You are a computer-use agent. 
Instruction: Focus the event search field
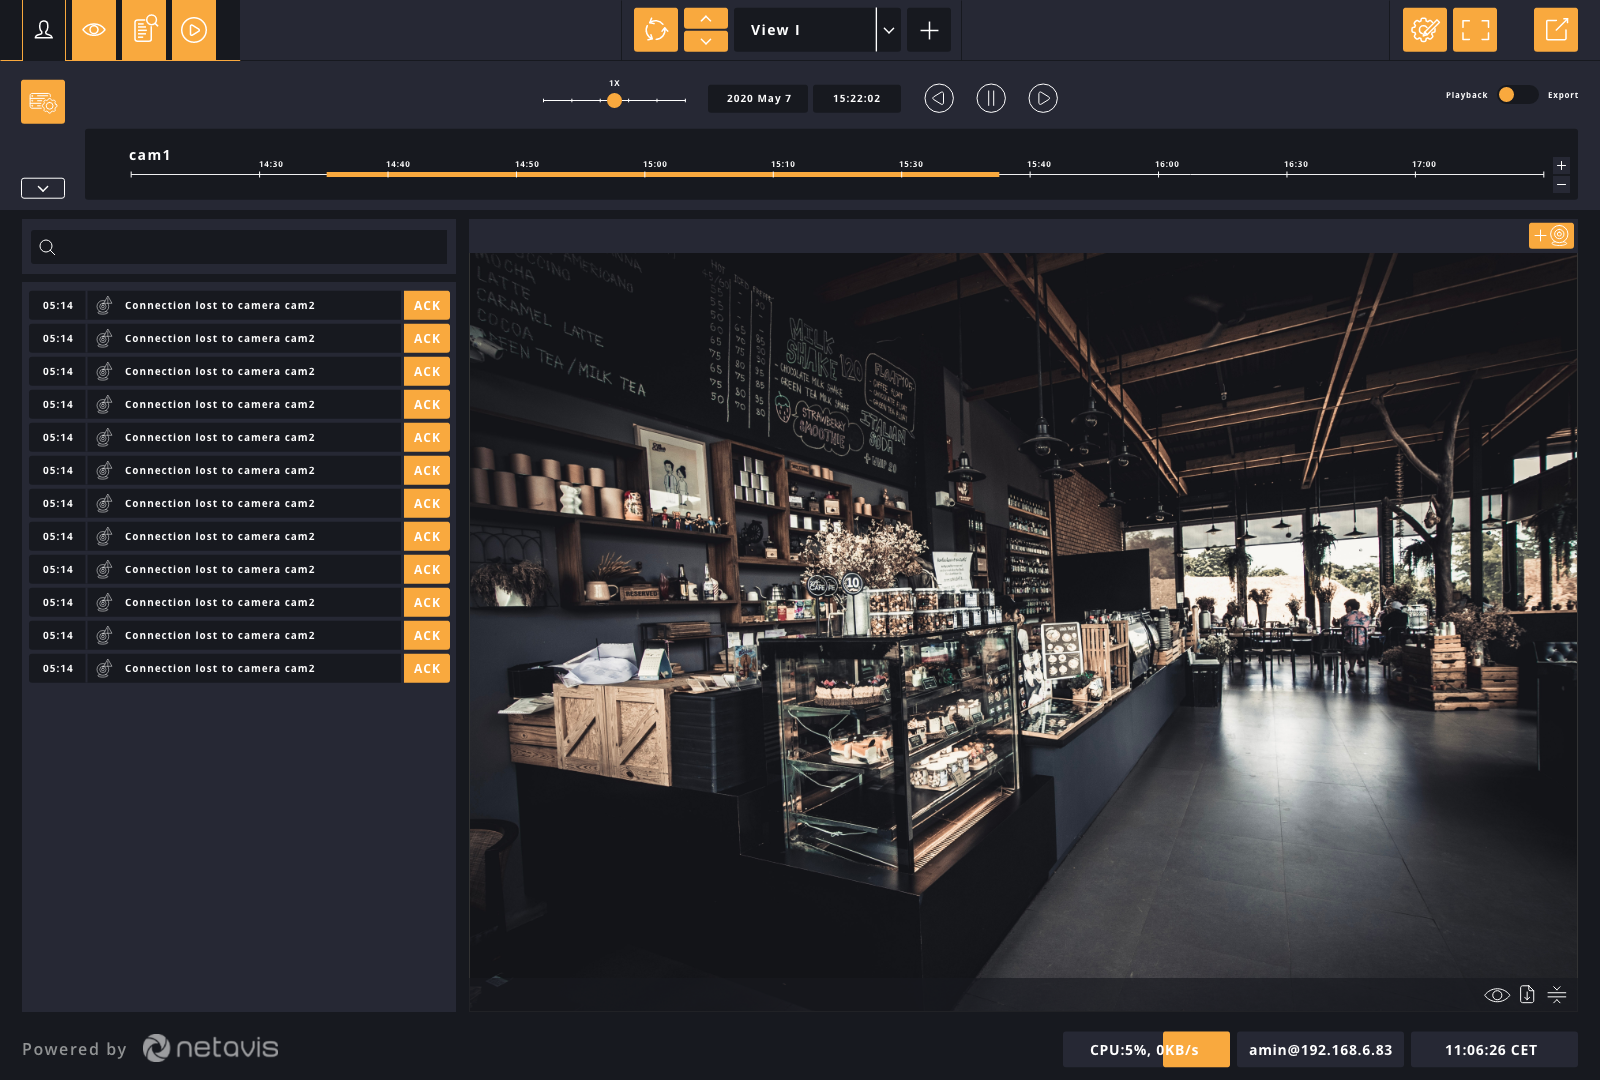coord(239,247)
